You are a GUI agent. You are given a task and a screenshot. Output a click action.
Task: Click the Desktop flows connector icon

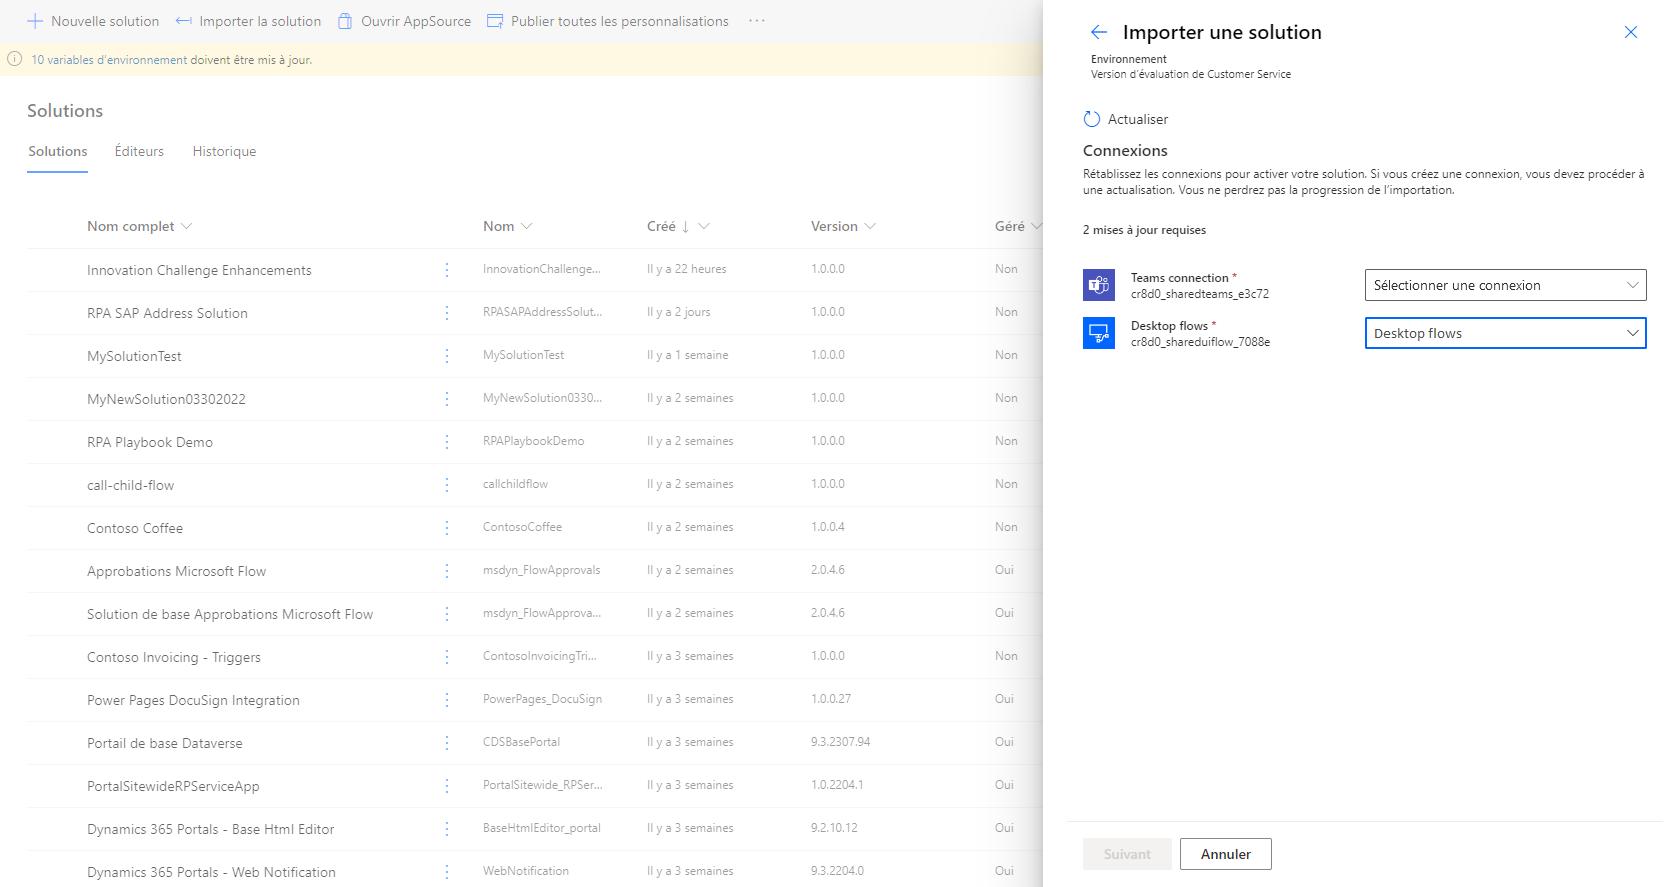pyautogui.click(x=1099, y=333)
